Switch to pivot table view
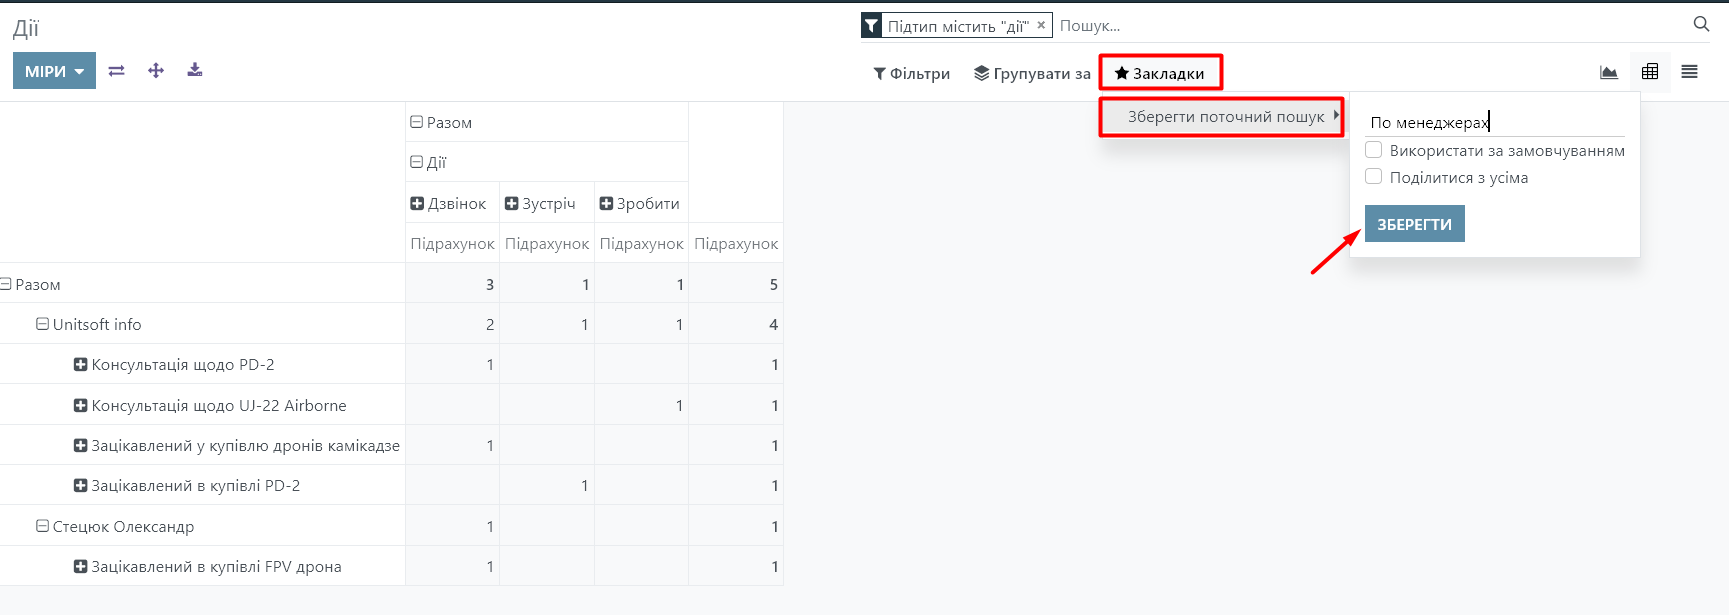The image size is (1729, 615). point(1650,72)
